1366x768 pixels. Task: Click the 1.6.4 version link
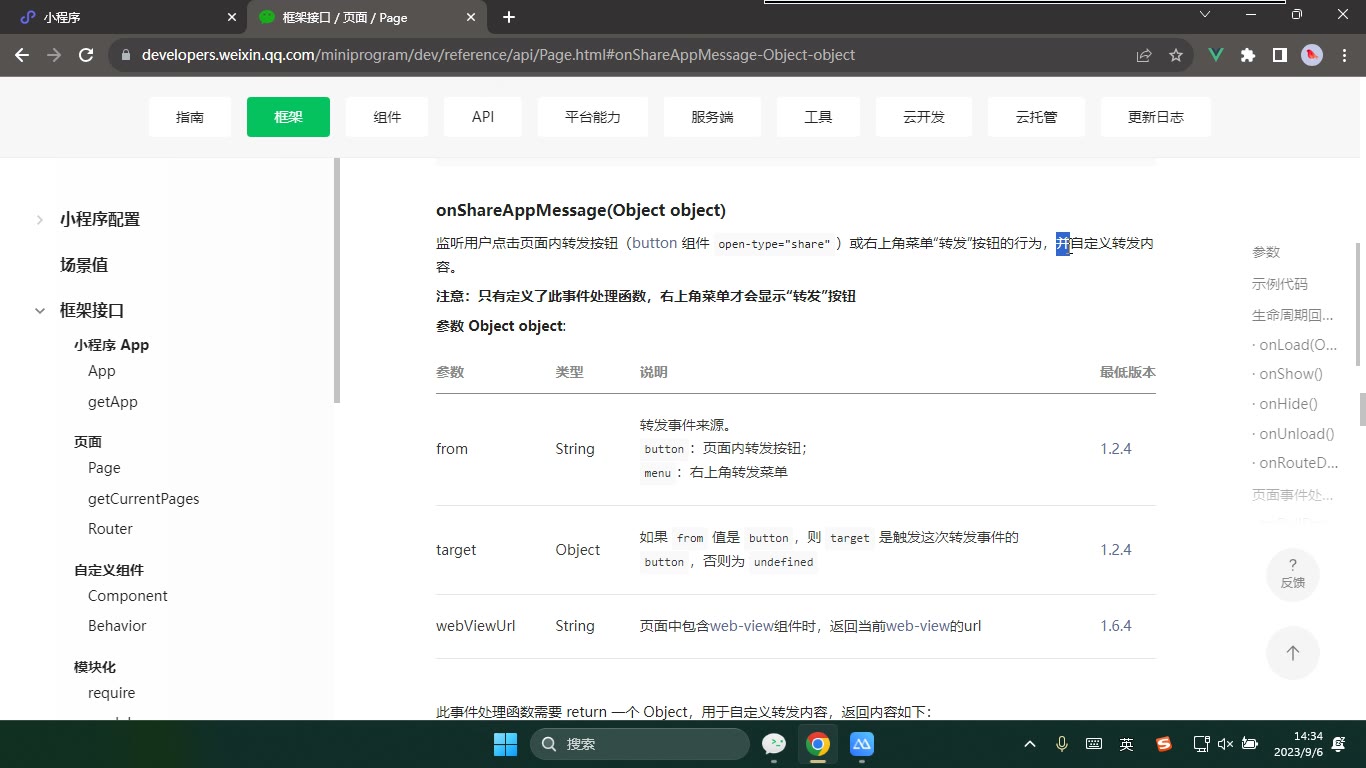point(1116,626)
